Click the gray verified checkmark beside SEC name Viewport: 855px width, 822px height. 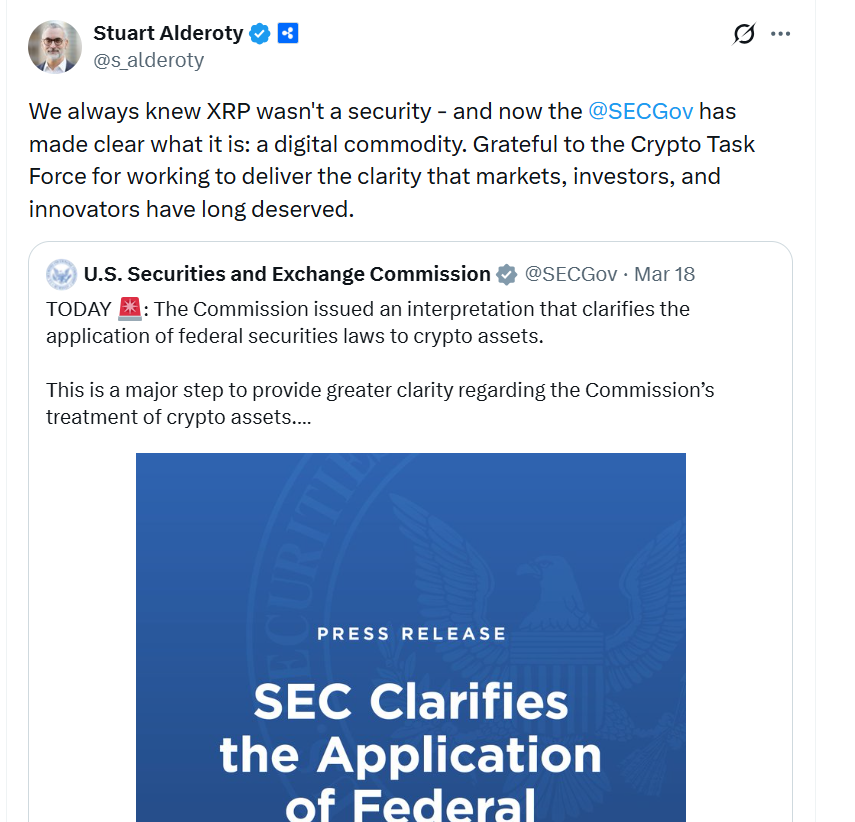[506, 273]
